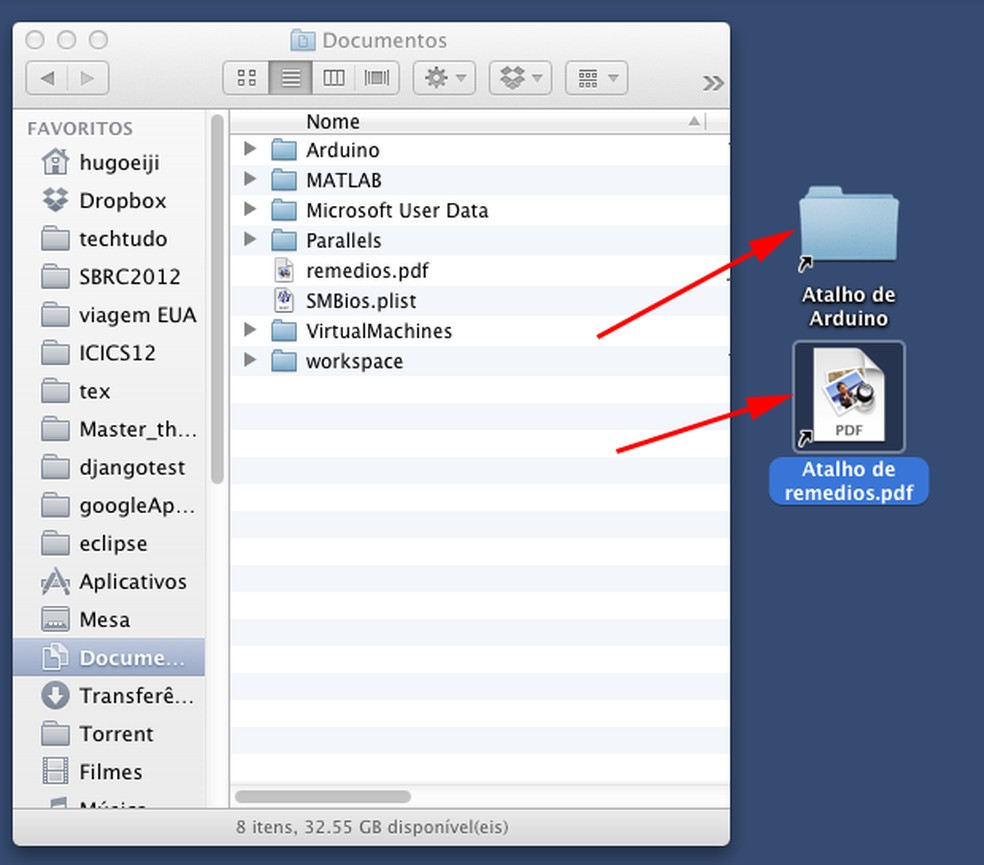
Task: Open eclipse folder in sidebar
Action: coord(109,544)
